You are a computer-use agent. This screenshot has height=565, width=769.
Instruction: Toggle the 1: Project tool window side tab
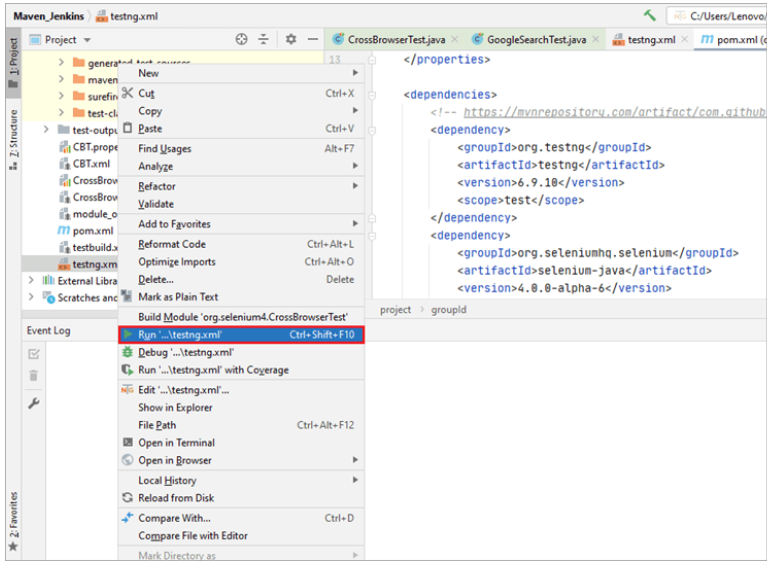click(x=13, y=64)
